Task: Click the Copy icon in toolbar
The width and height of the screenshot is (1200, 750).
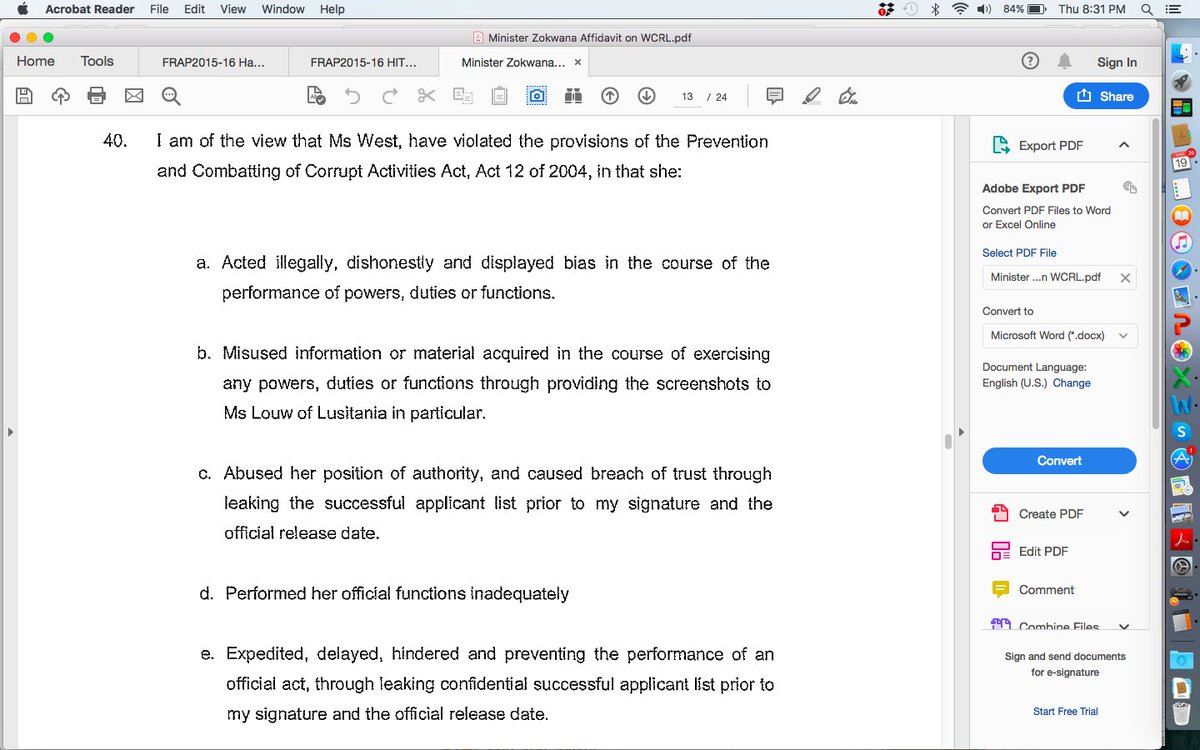Action: [462, 96]
